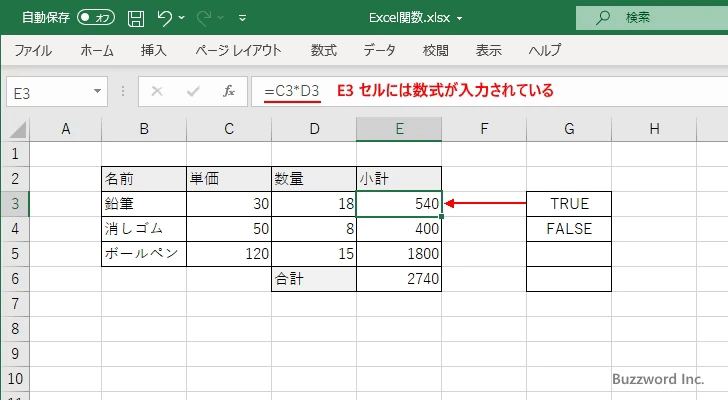The width and height of the screenshot is (728, 400).
Task: Switch to the 表示 ribbon tab
Action: tap(488, 50)
